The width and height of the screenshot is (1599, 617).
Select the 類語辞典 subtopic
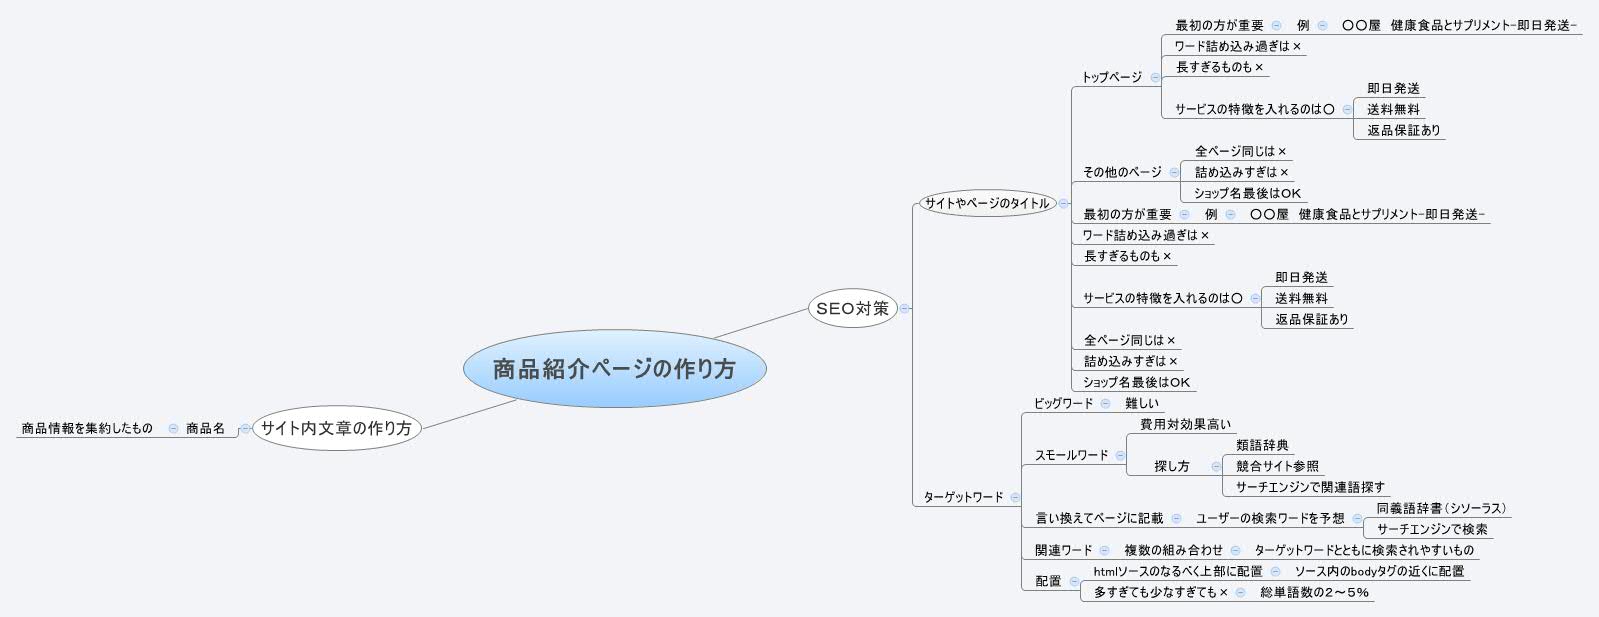1262,445
